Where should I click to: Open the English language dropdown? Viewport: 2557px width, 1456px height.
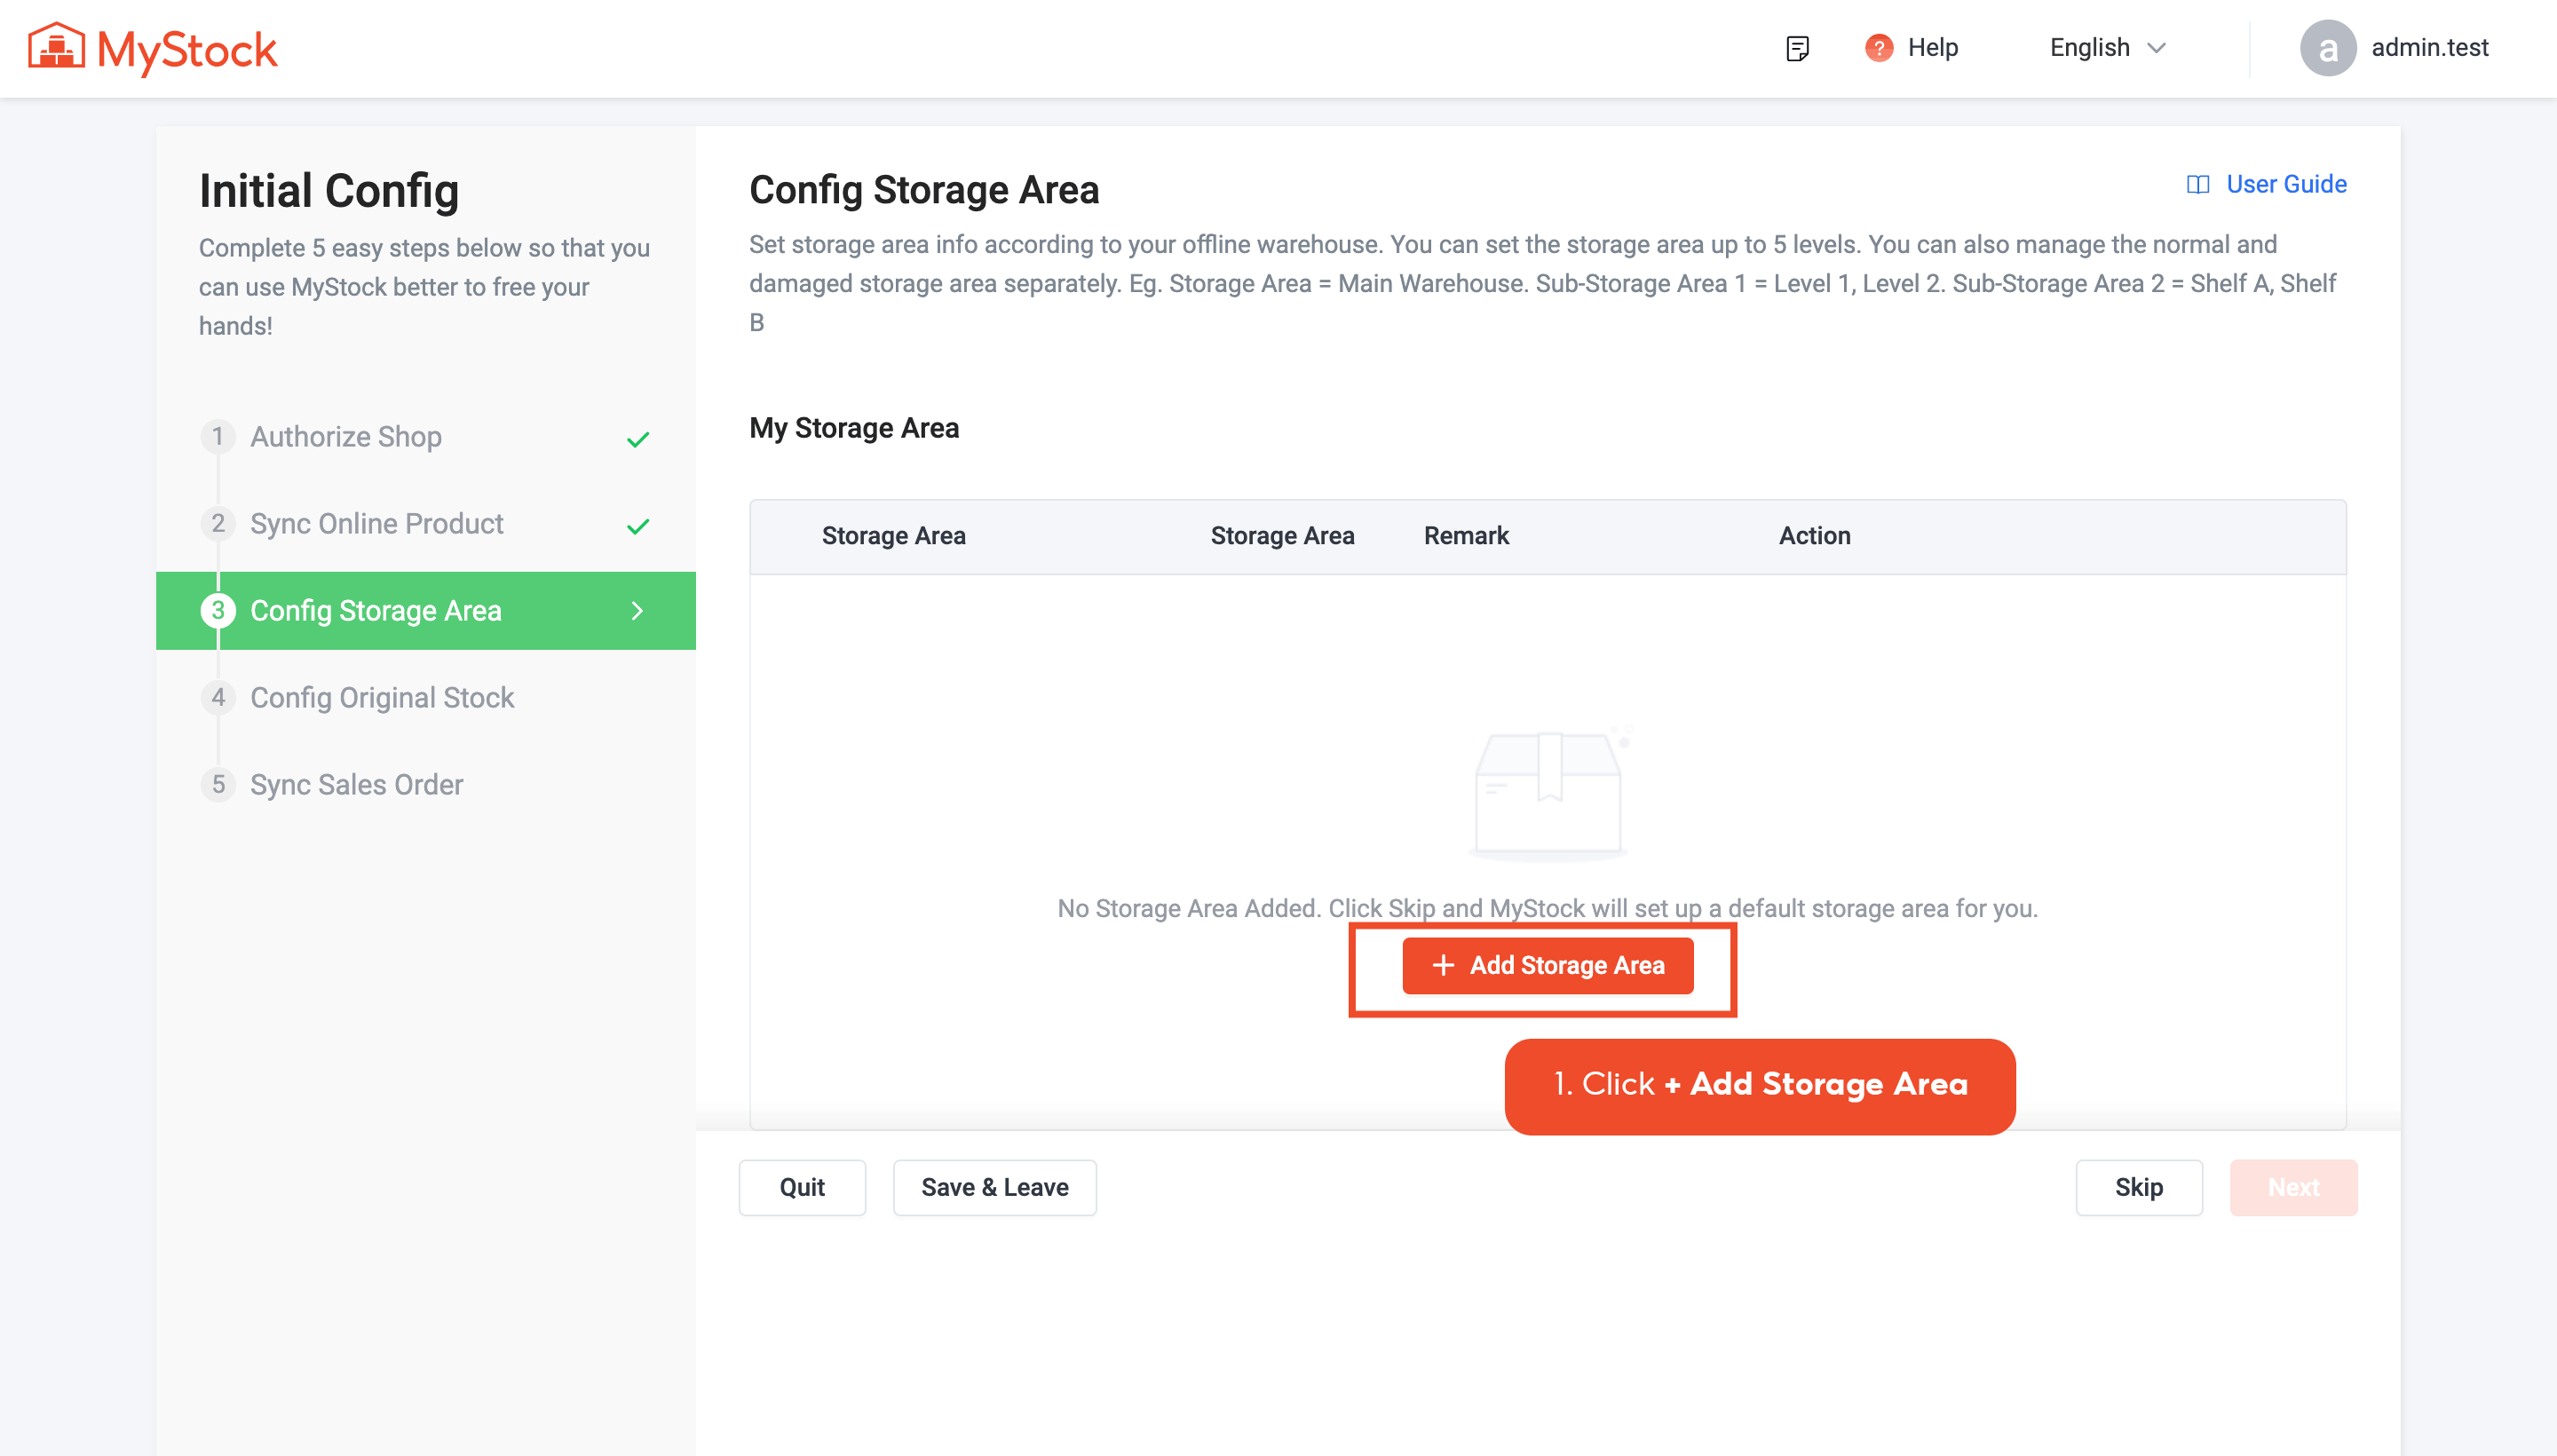(2106, 47)
